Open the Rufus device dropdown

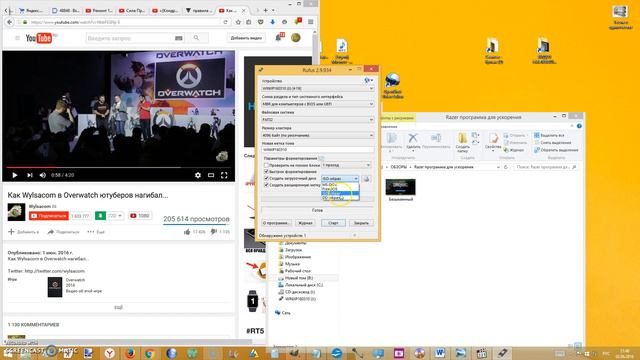click(318, 88)
